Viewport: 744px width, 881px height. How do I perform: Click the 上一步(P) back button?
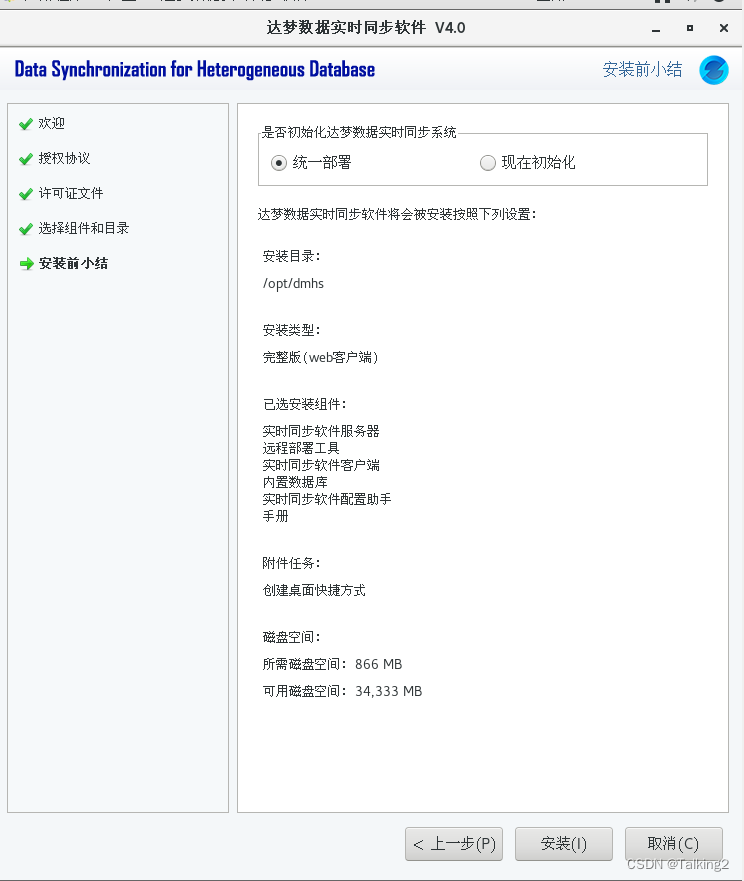pos(453,843)
